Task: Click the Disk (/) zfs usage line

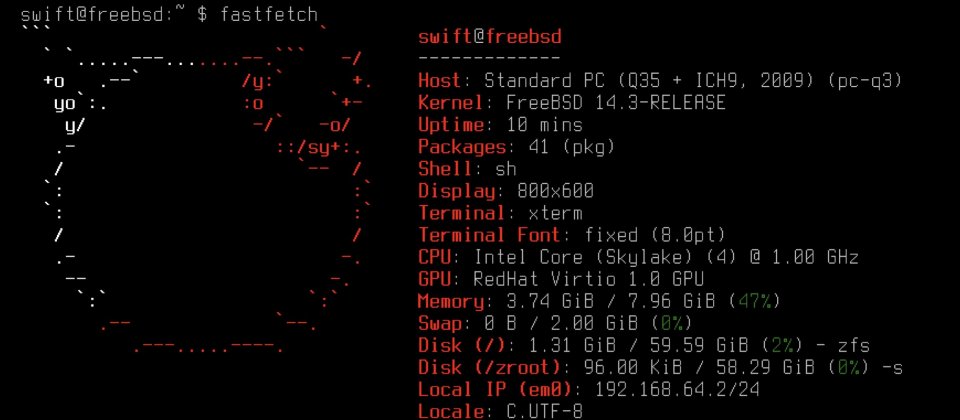Action: click(x=643, y=345)
